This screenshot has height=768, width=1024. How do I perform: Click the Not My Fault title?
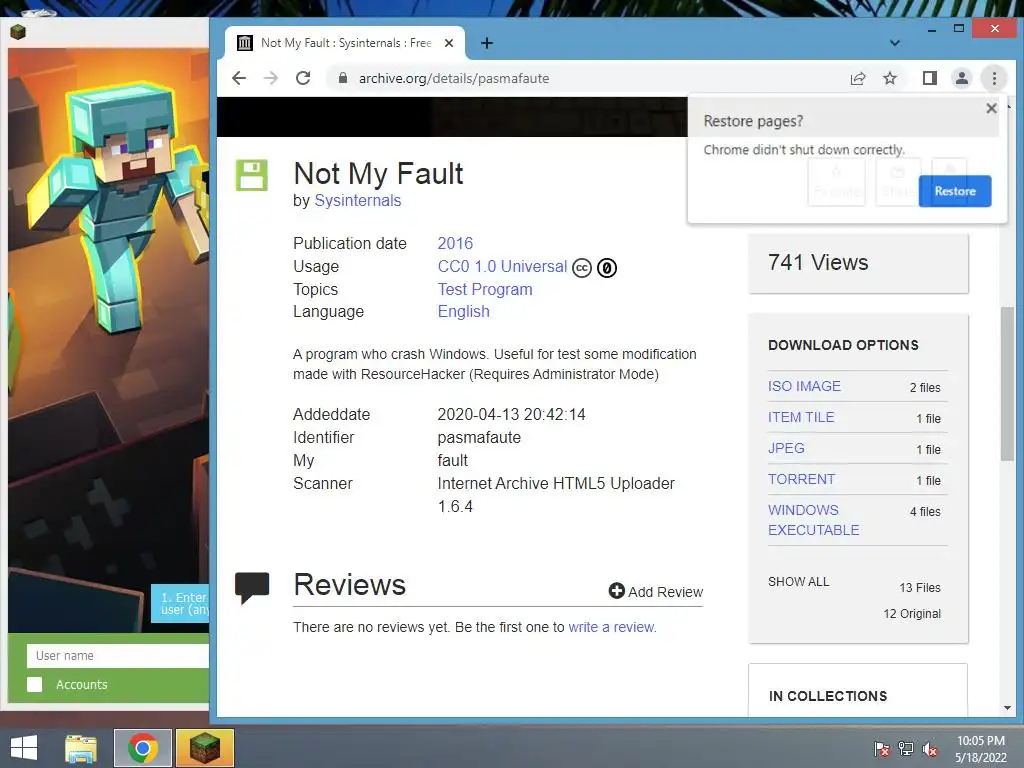(378, 174)
